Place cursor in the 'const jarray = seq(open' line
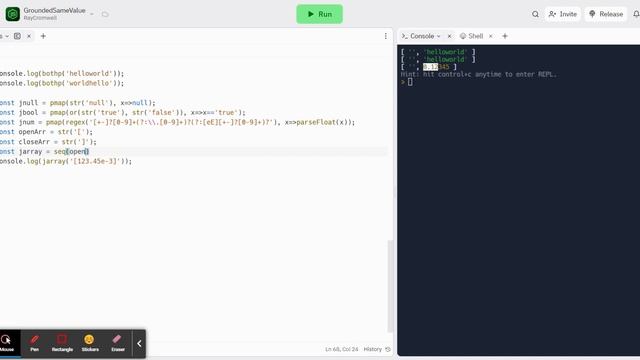 click(x=44, y=151)
